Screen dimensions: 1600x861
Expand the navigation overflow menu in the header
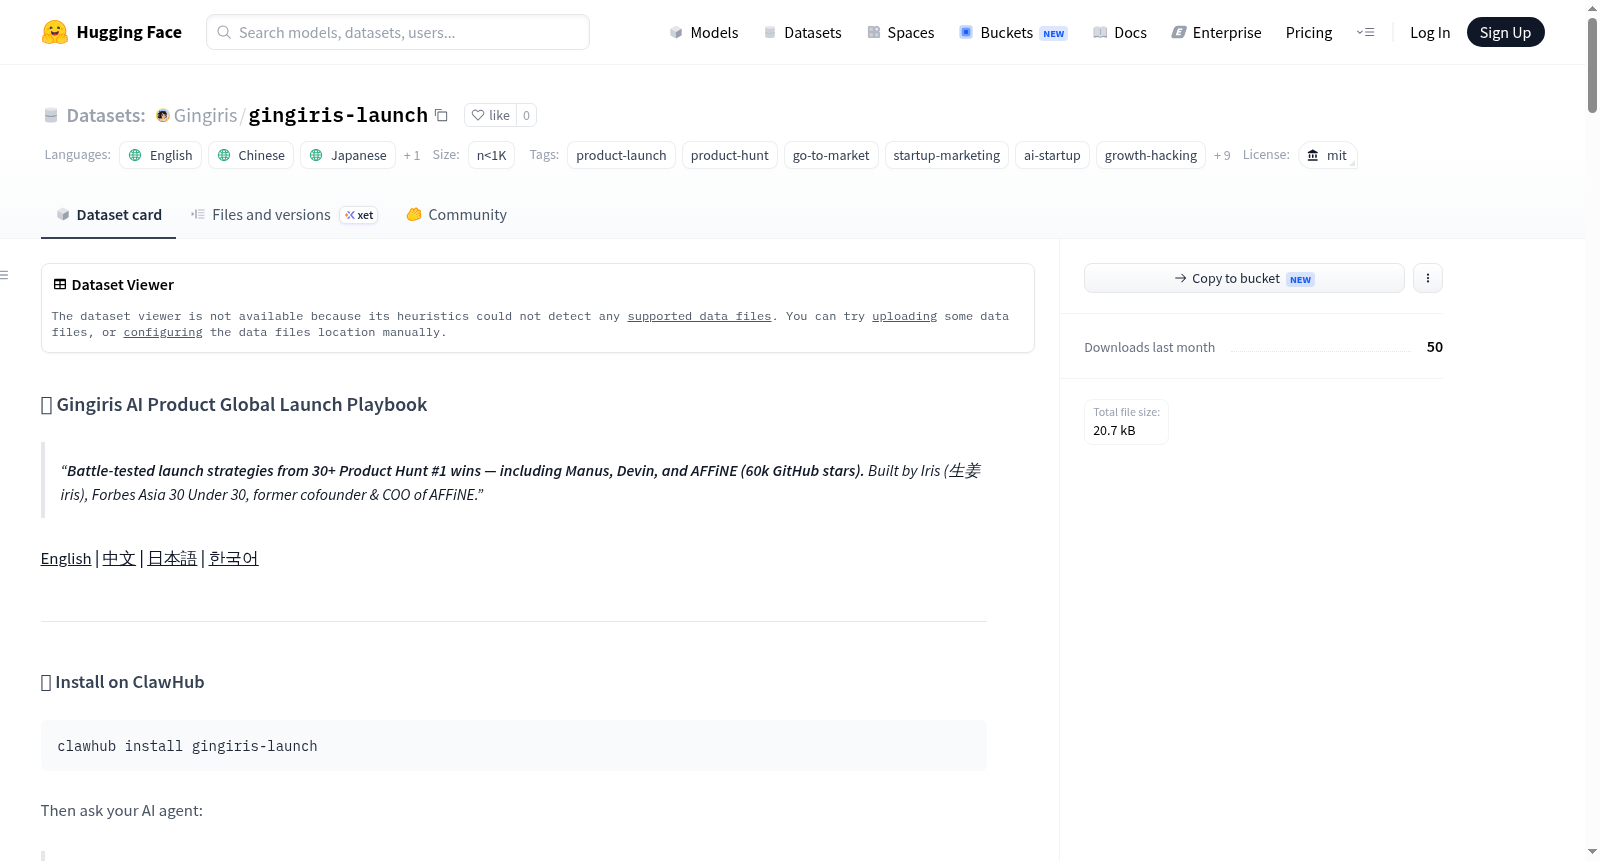(1365, 32)
